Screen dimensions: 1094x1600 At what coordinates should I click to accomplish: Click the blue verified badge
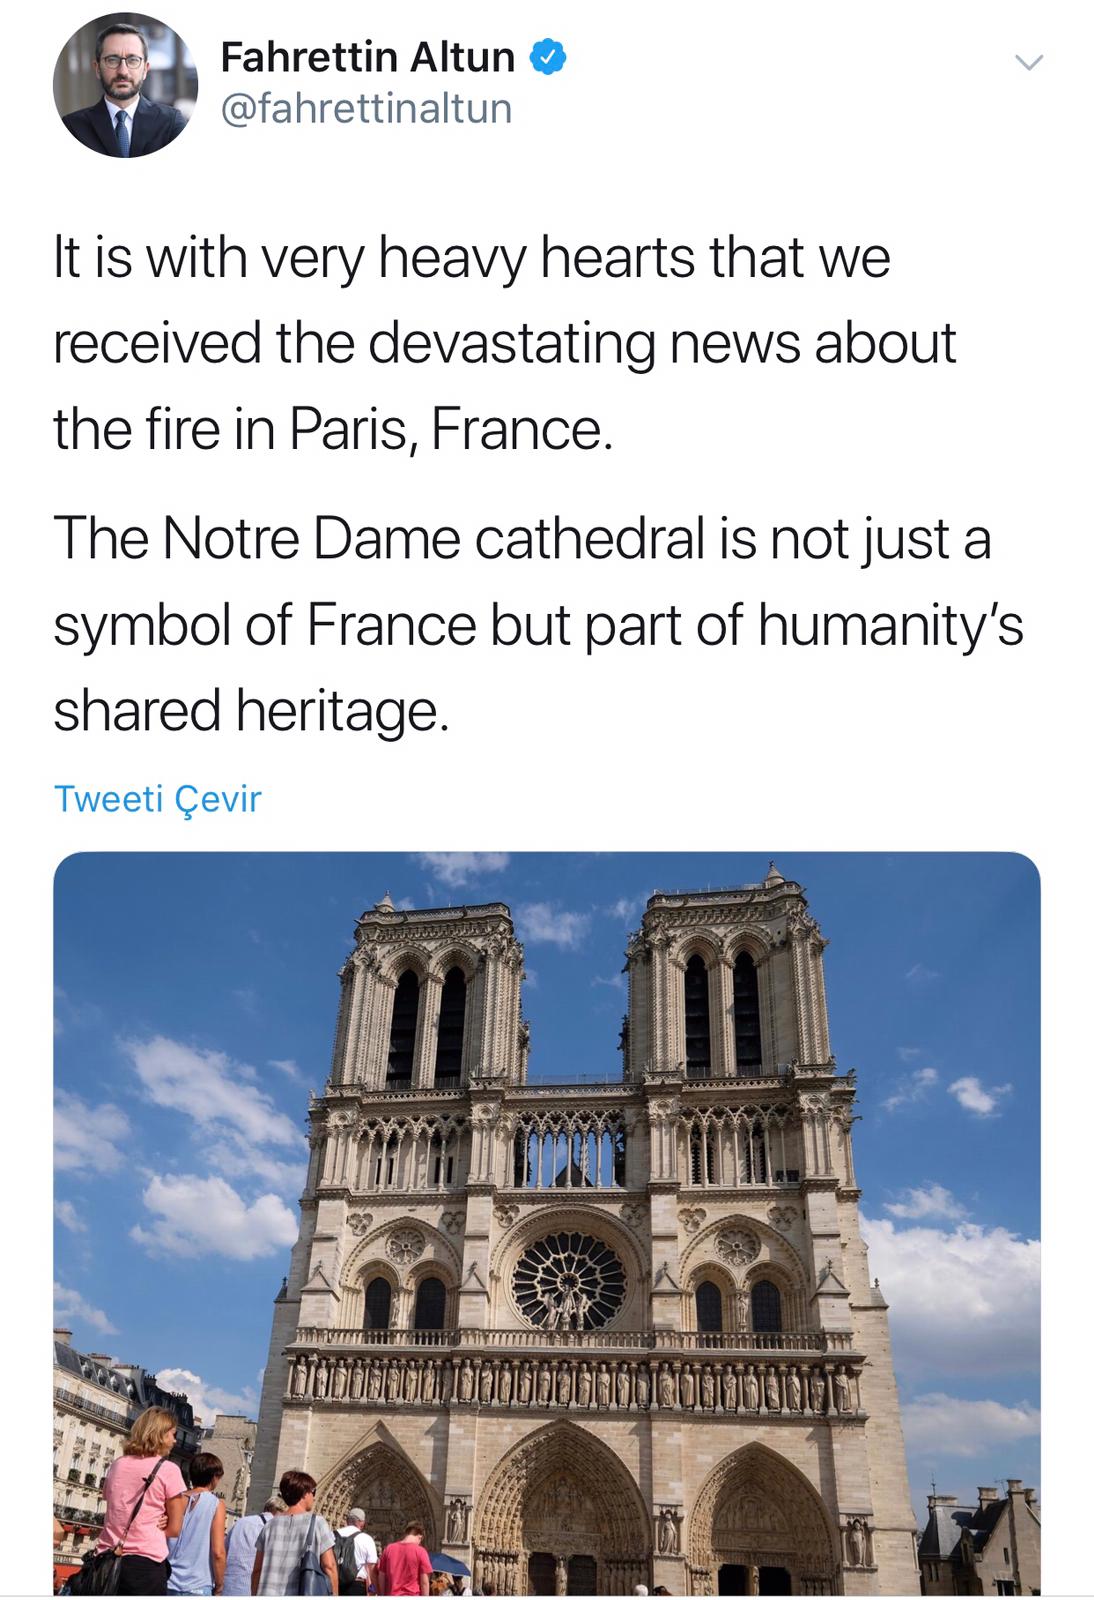(x=548, y=58)
